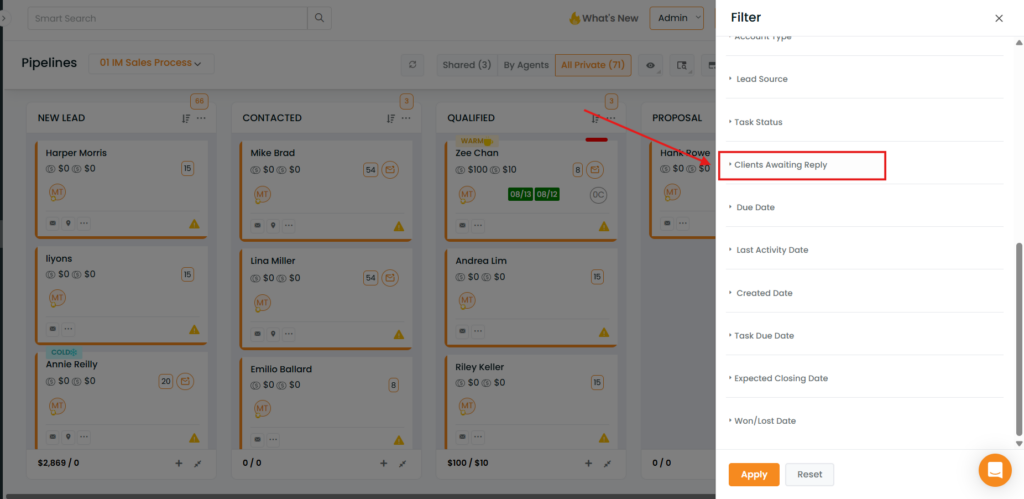Switch to By Agents tab
Image resolution: width=1024 pixels, height=499 pixels.
[x=526, y=65]
